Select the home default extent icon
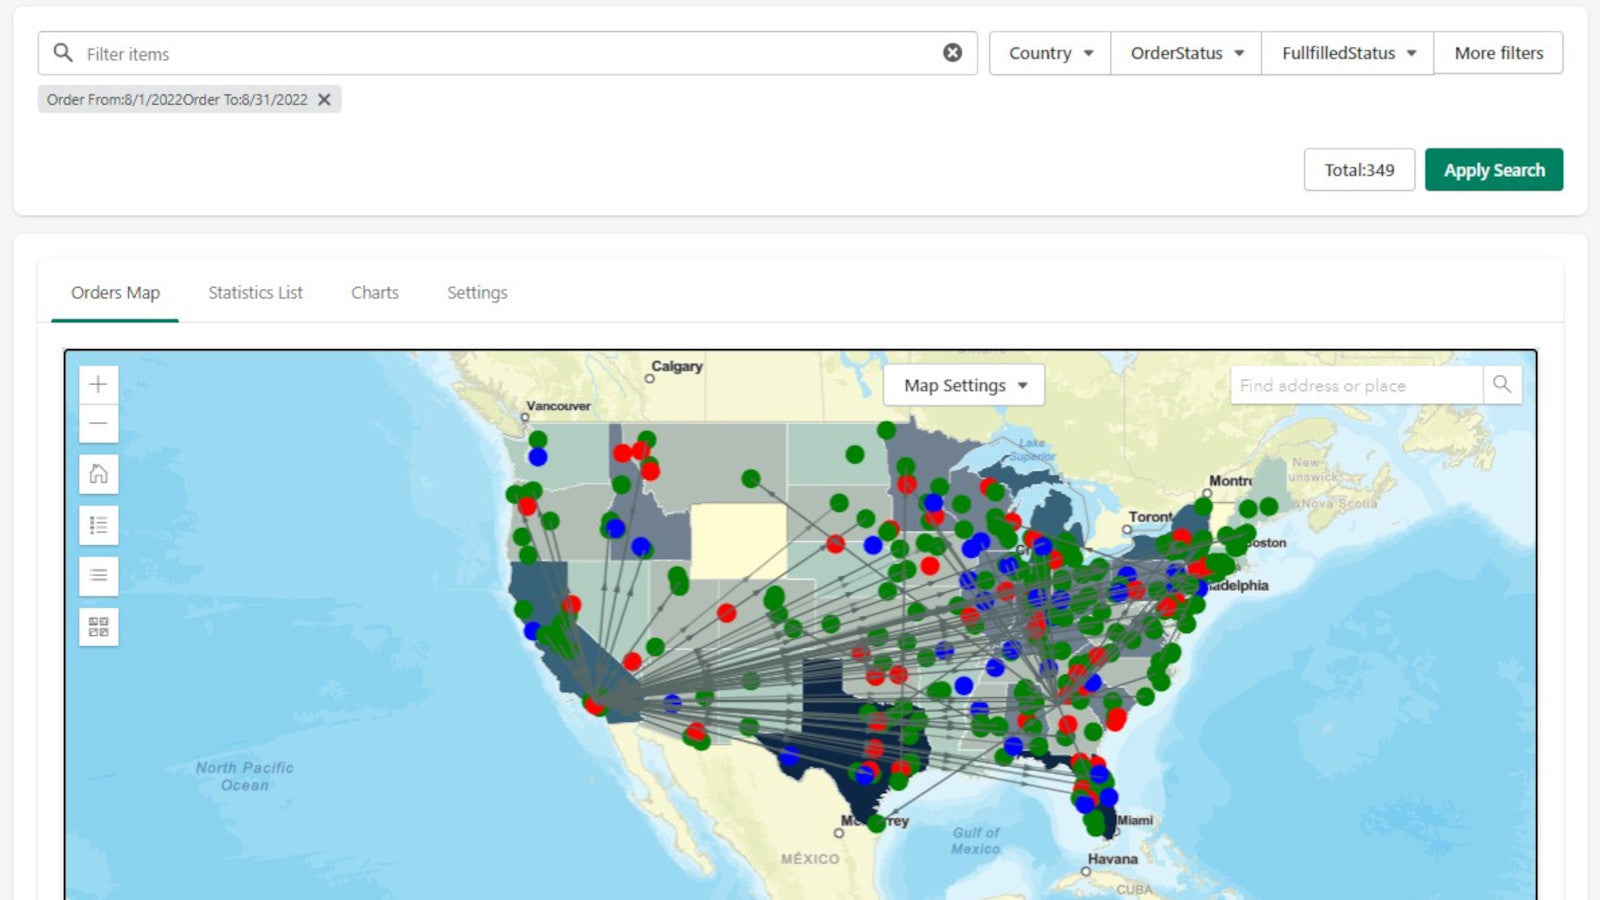Image resolution: width=1600 pixels, height=900 pixels. click(98, 473)
